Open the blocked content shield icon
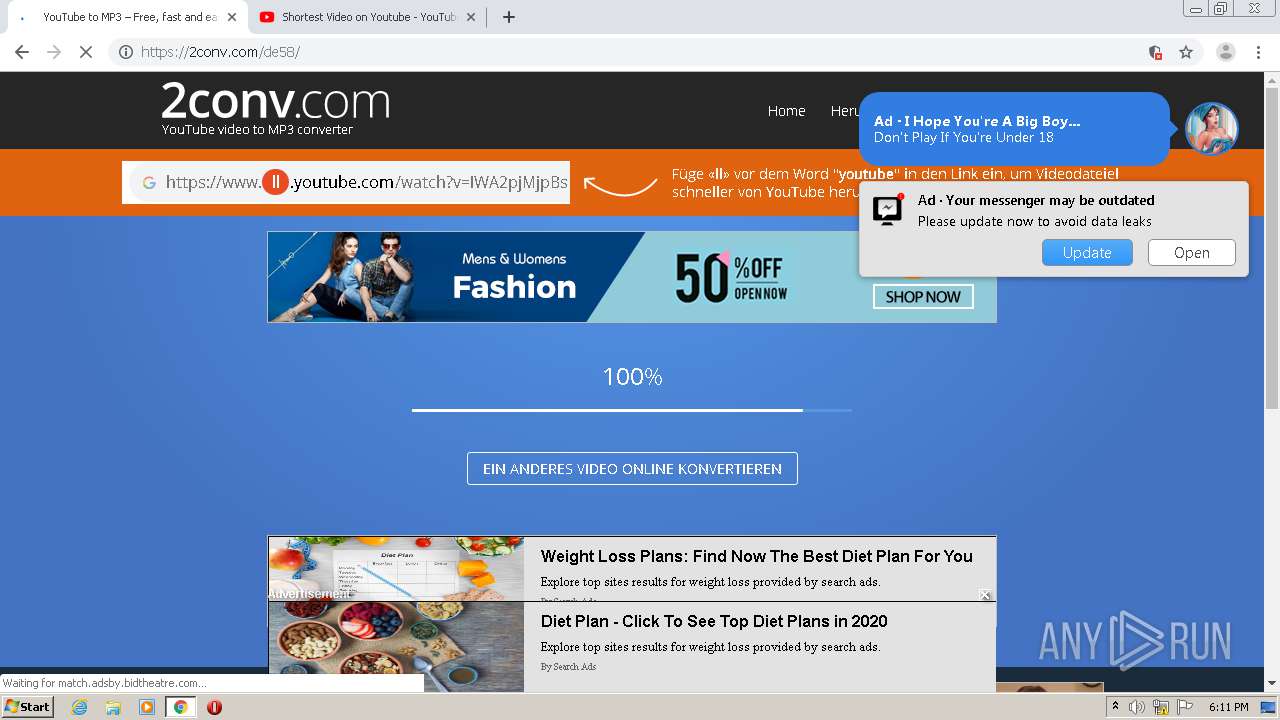Image resolution: width=1280 pixels, height=720 pixels. click(x=1155, y=52)
